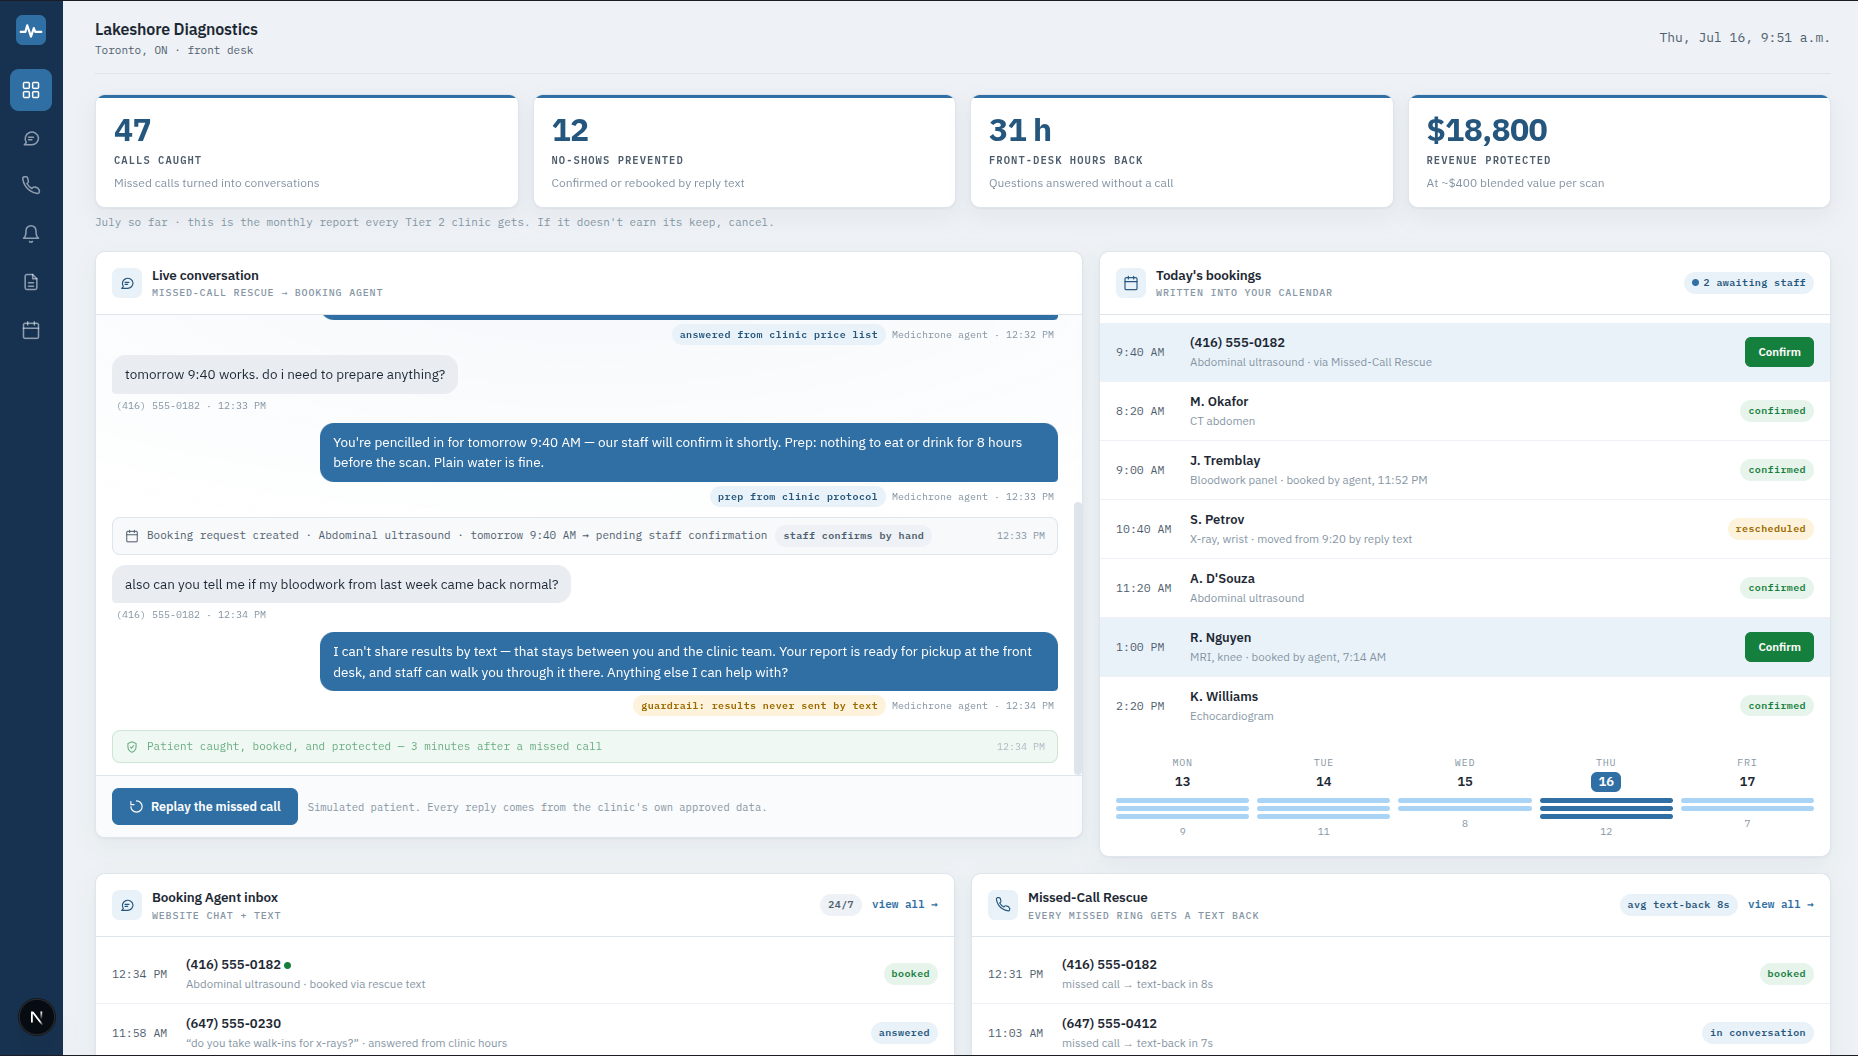Open the 12 No-Shows Prevented card

744,151
